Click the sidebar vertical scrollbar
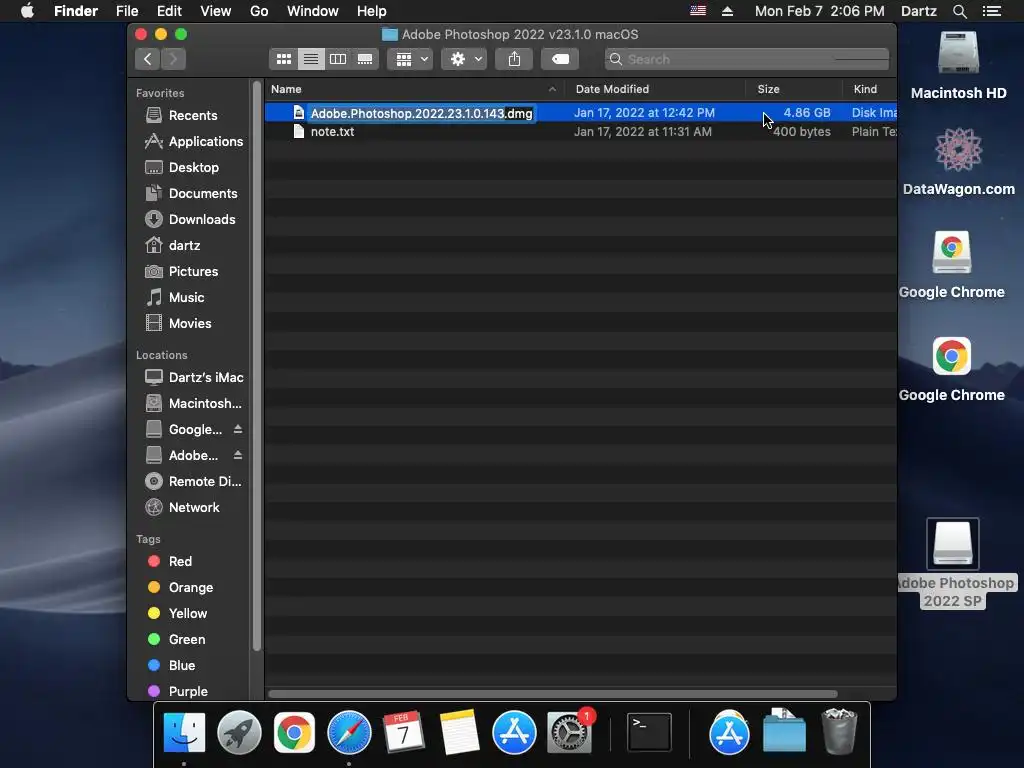The width and height of the screenshot is (1024, 768). (257, 366)
